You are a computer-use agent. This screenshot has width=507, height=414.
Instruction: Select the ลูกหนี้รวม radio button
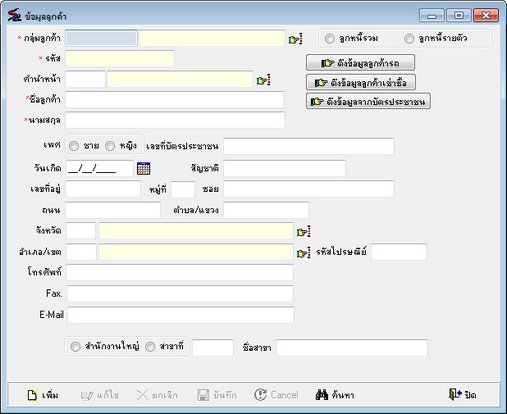click(x=330, y=39)
